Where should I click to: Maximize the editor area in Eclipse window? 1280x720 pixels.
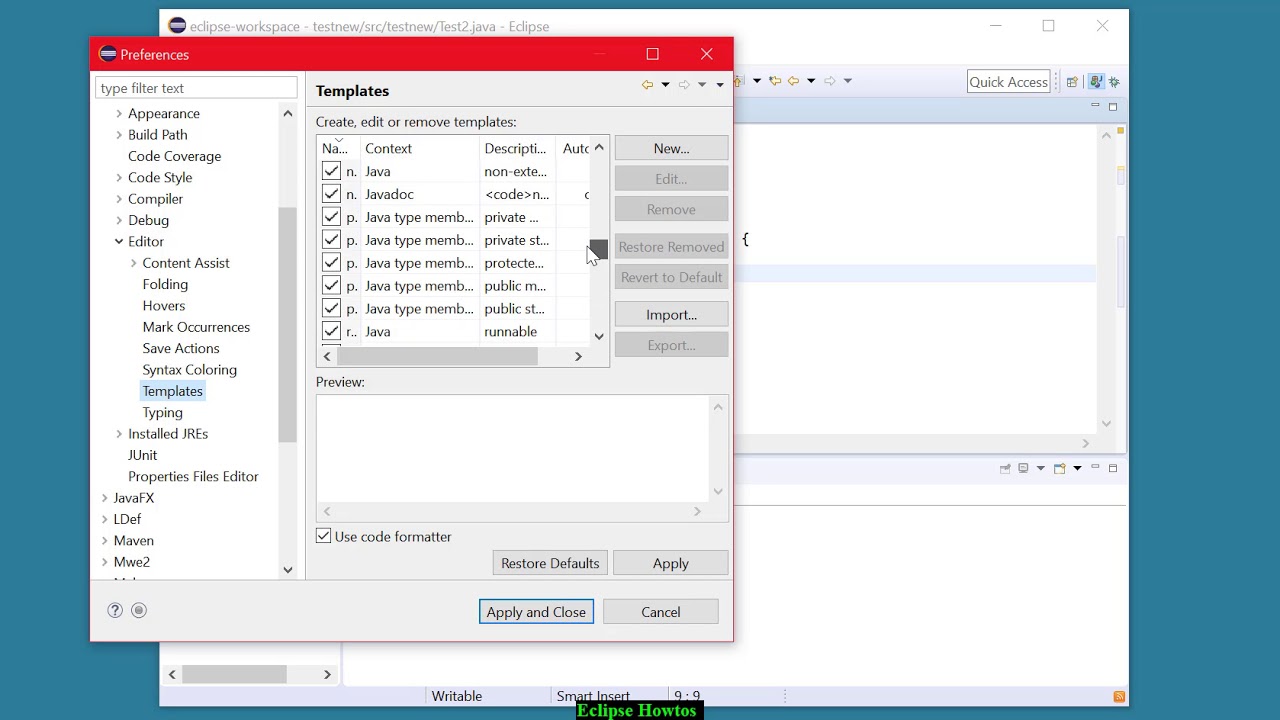pos(1112,106)
